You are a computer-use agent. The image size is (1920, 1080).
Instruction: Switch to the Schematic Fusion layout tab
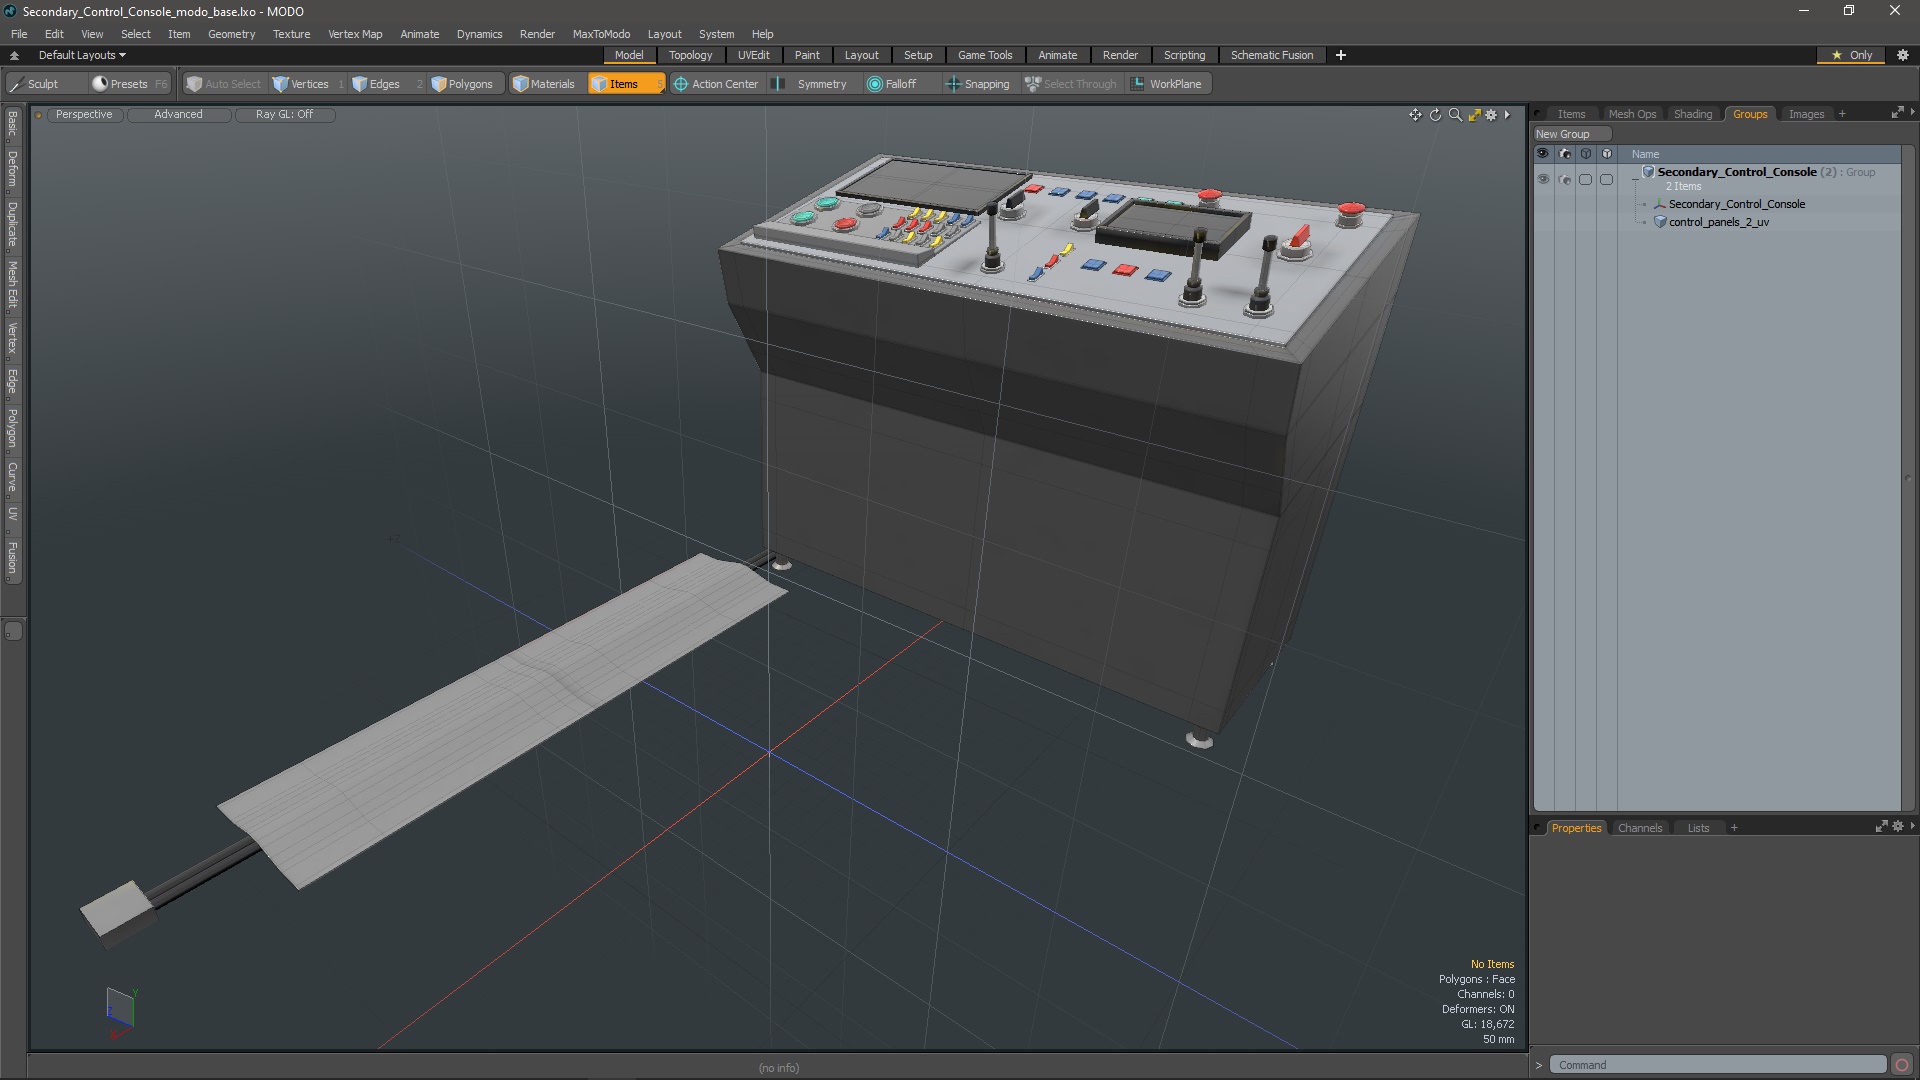(x=1271, y=55)
